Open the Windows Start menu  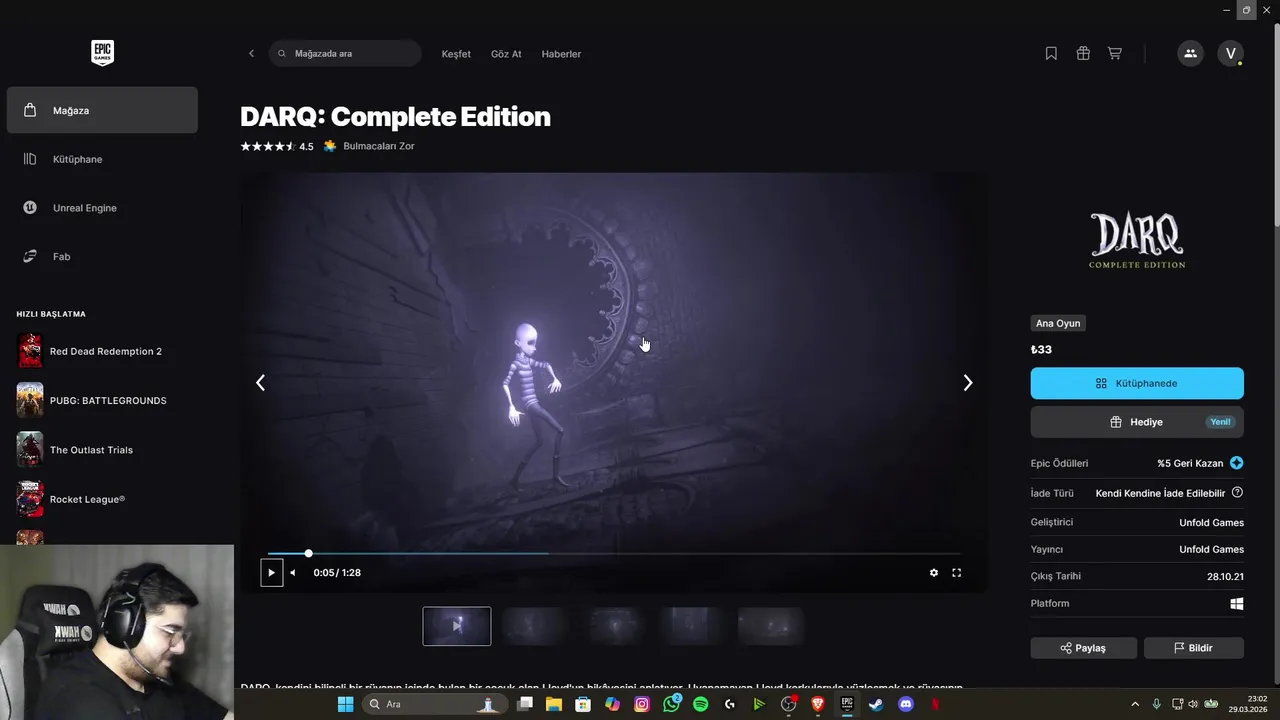tap(345, 704)
